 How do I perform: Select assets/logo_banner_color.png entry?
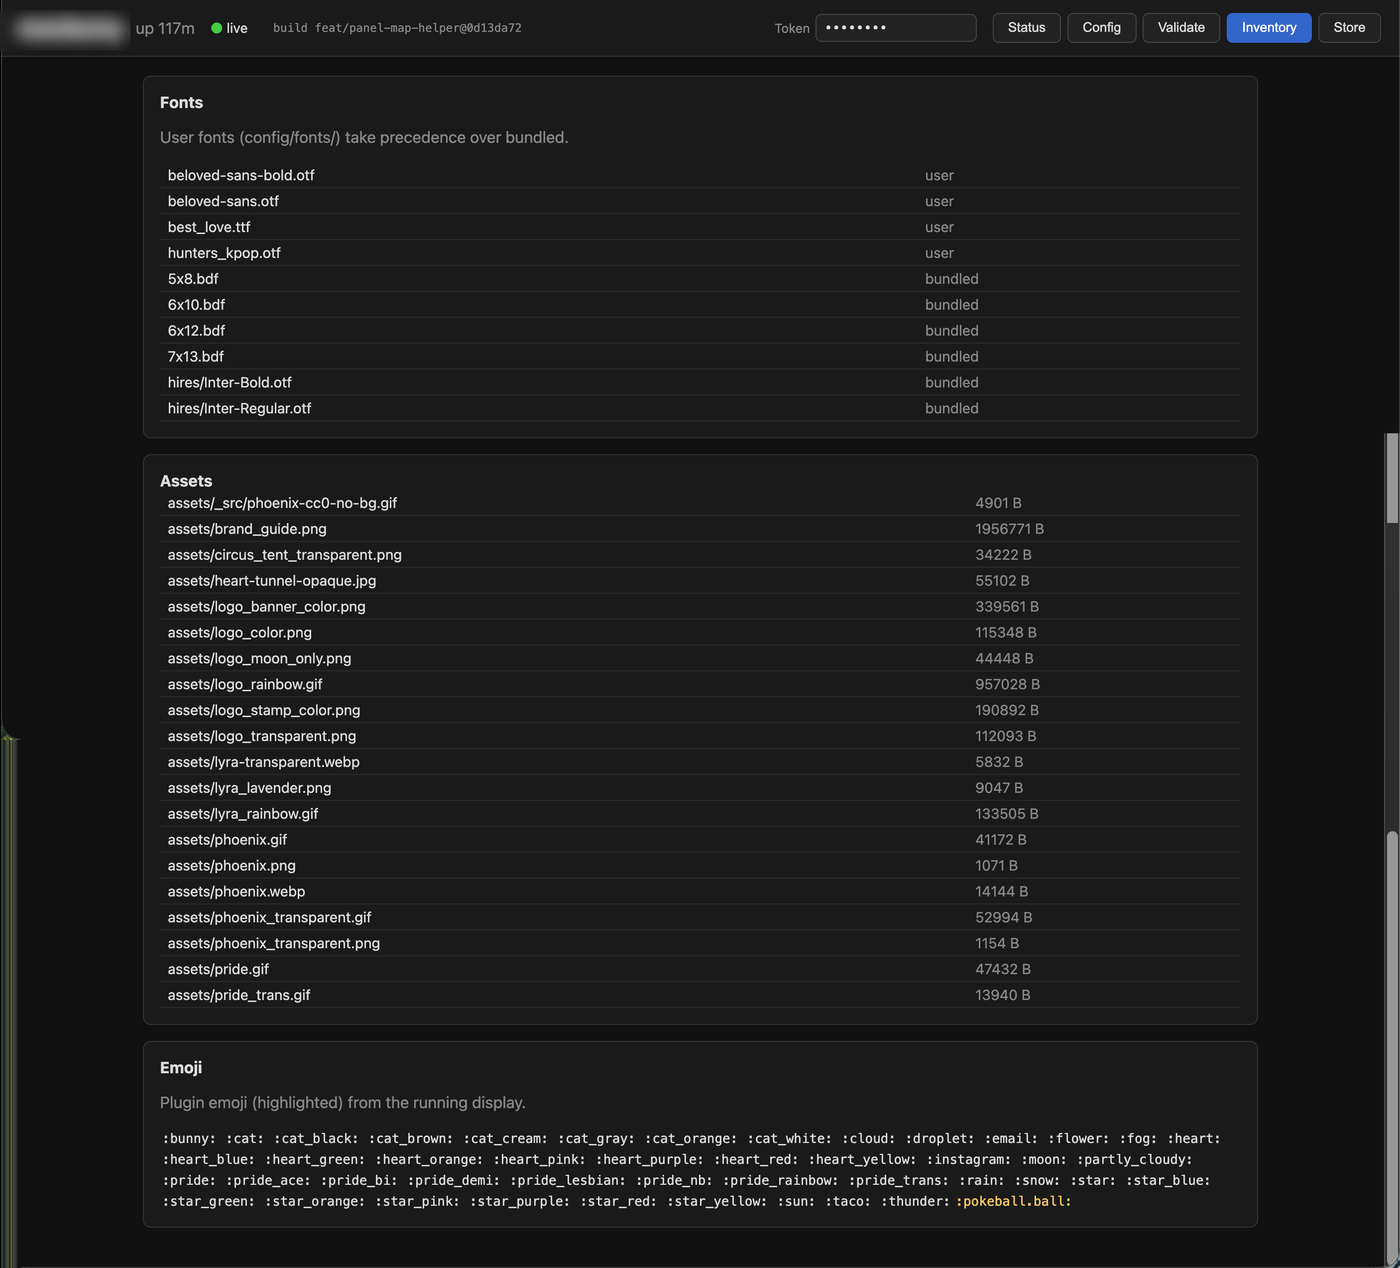[700, 607]
